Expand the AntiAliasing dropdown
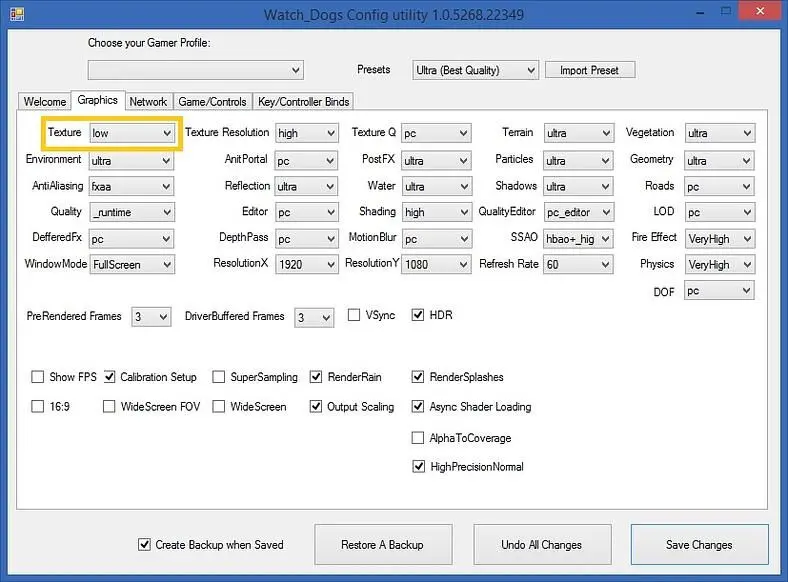Image resolution: width=788 pixels, height=582 pixels. (x=132, y=186)
